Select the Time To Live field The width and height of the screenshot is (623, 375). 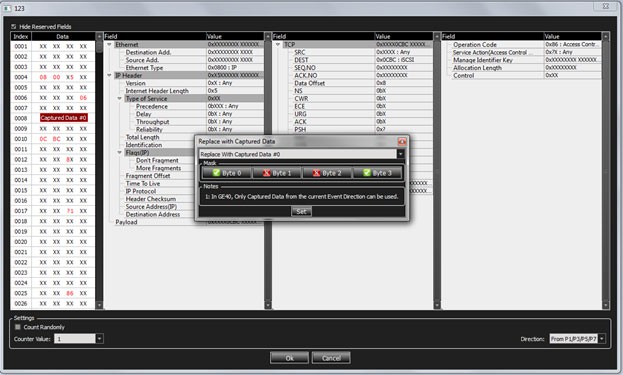click(x=143, y=184)
